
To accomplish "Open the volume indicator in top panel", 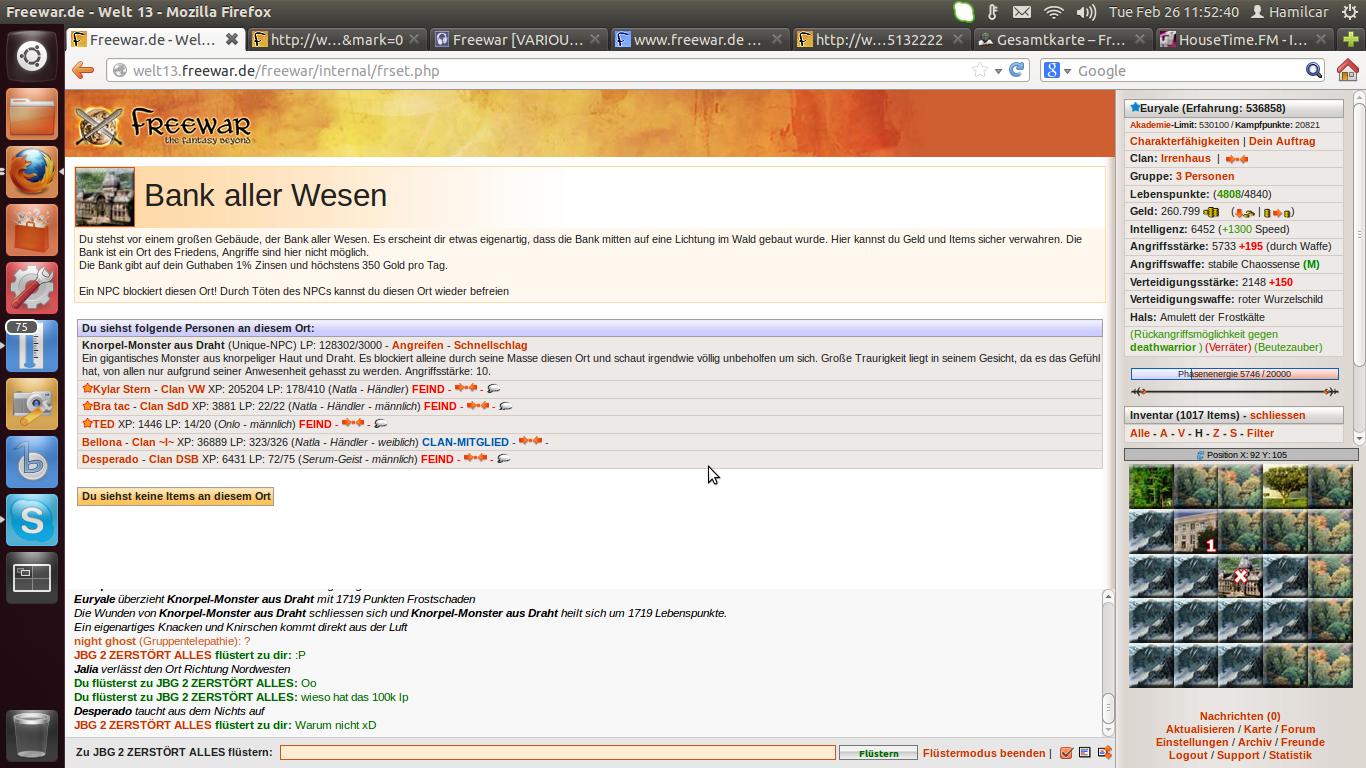I will click(x=1086, y=12).
